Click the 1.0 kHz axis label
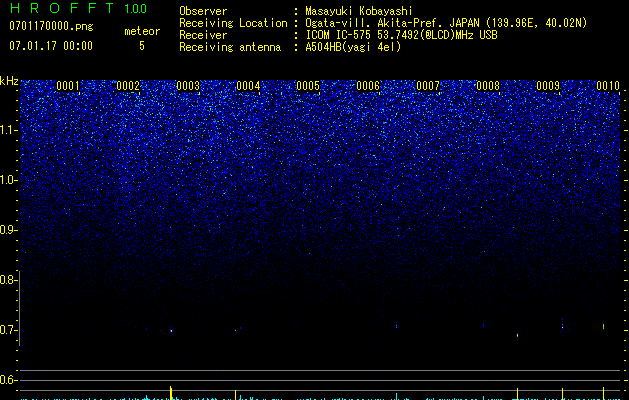629x400 pixels. click(9, 180)
